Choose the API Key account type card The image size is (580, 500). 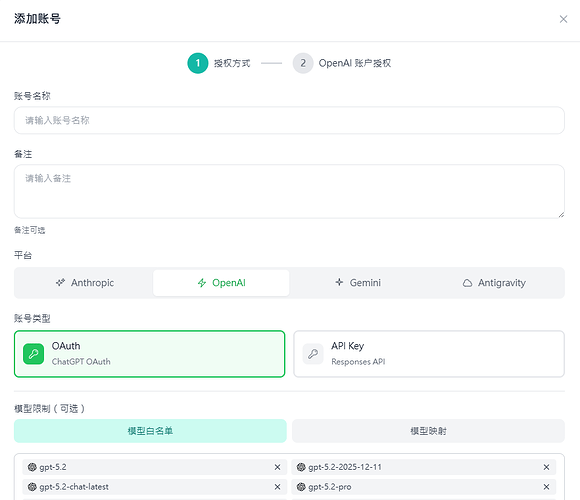coord(429,354)
